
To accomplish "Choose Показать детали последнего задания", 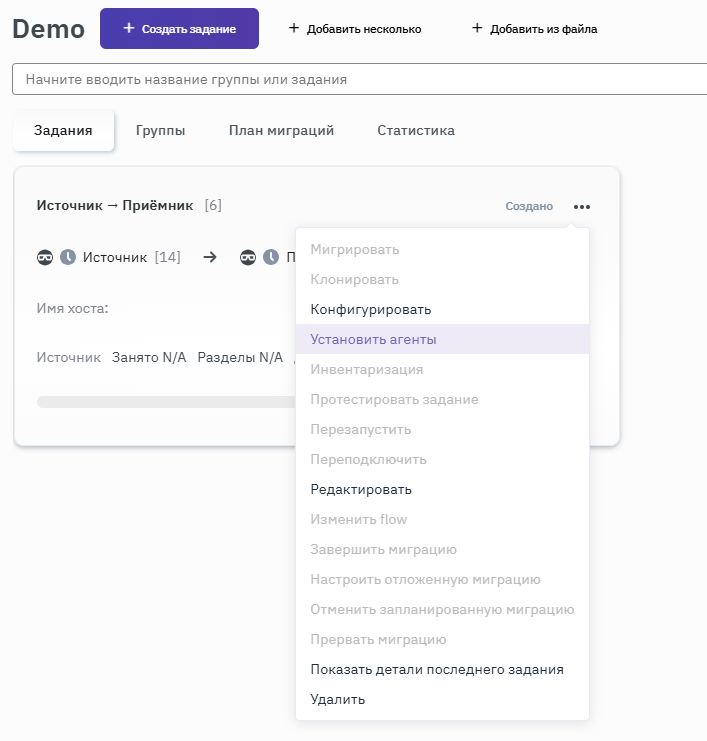I will (437, 670).
